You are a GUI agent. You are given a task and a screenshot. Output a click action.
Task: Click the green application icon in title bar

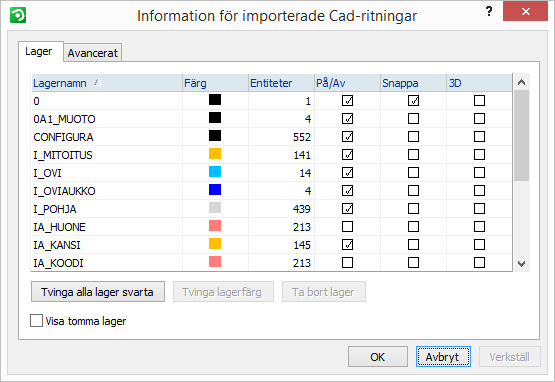pyautogui.click(x=18, y=15)
